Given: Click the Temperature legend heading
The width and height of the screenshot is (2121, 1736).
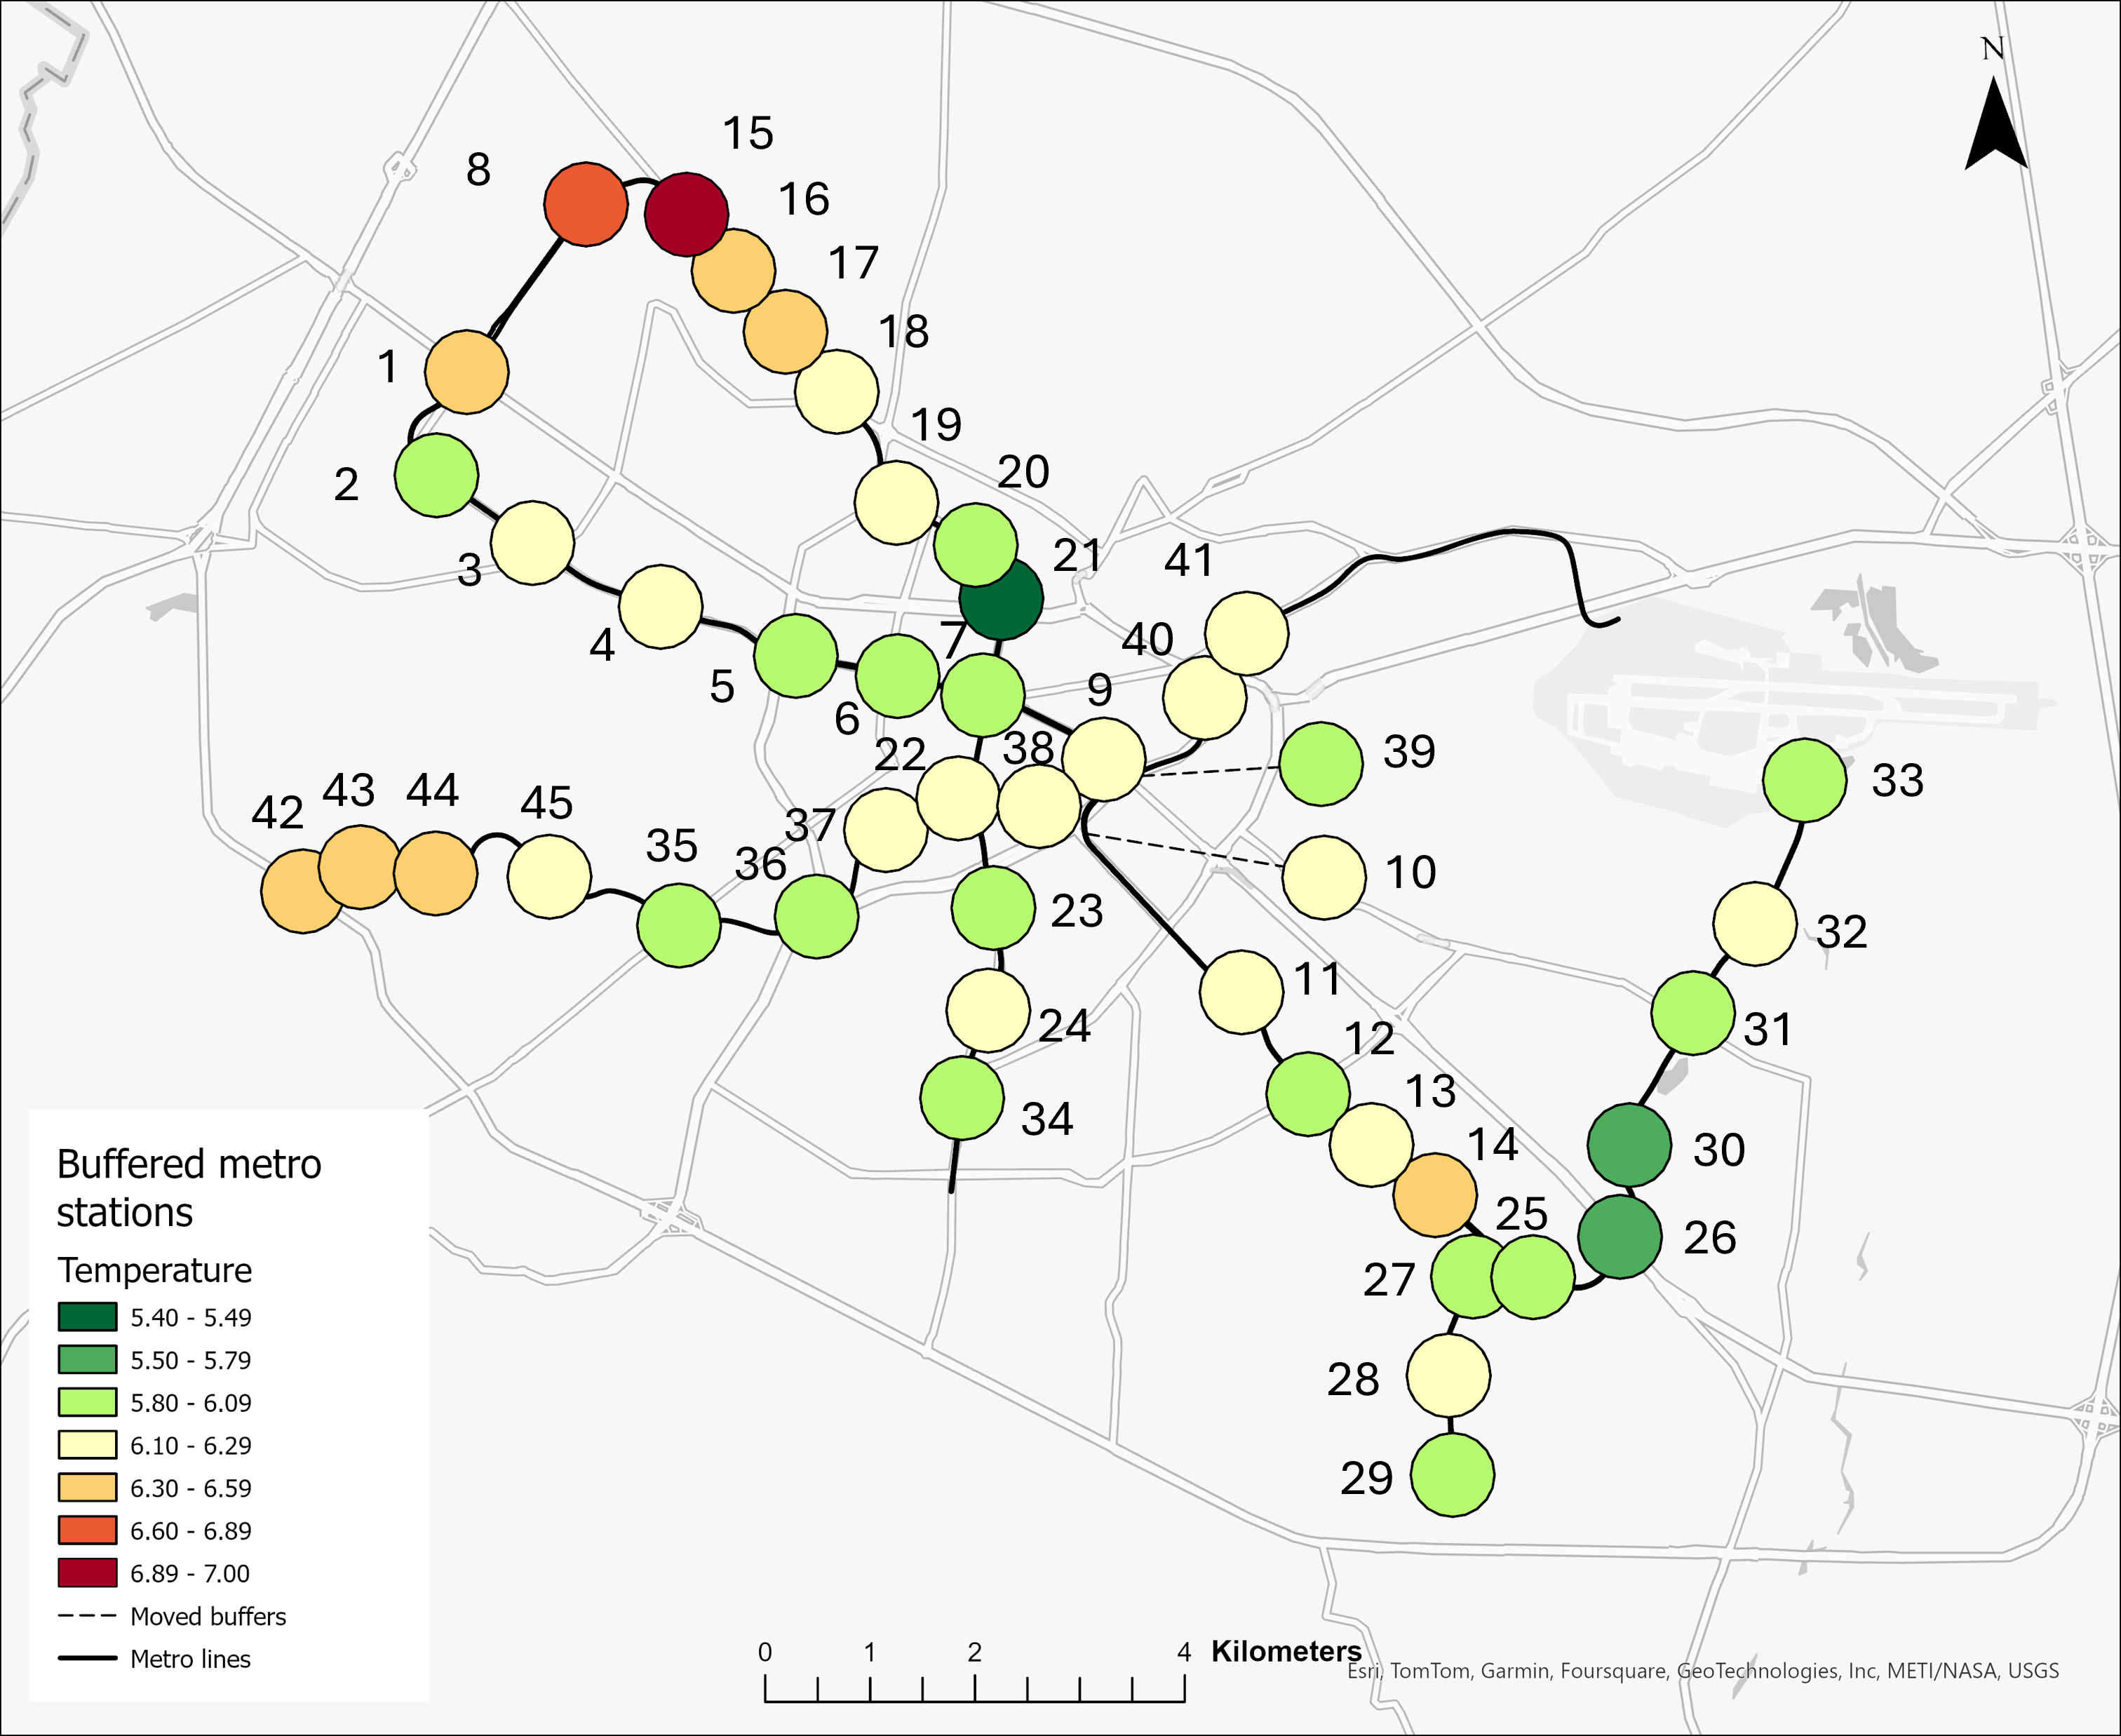Looking at the screenshot, I should pos(155,1270).
